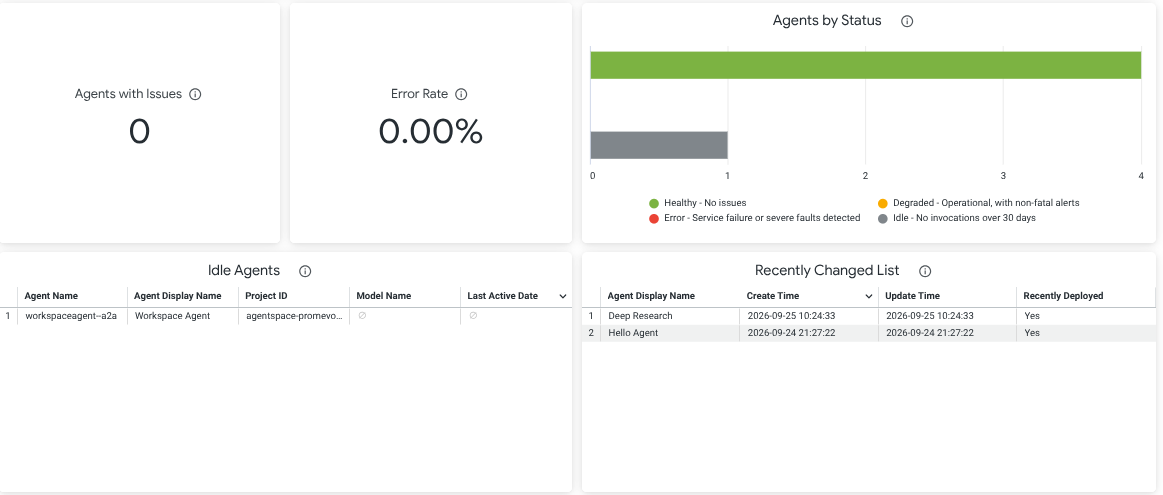1163x495 pixels.
Task: Toggle the orange Degraded legend entry
Action: pyautogui.click(x=978, y=203)
